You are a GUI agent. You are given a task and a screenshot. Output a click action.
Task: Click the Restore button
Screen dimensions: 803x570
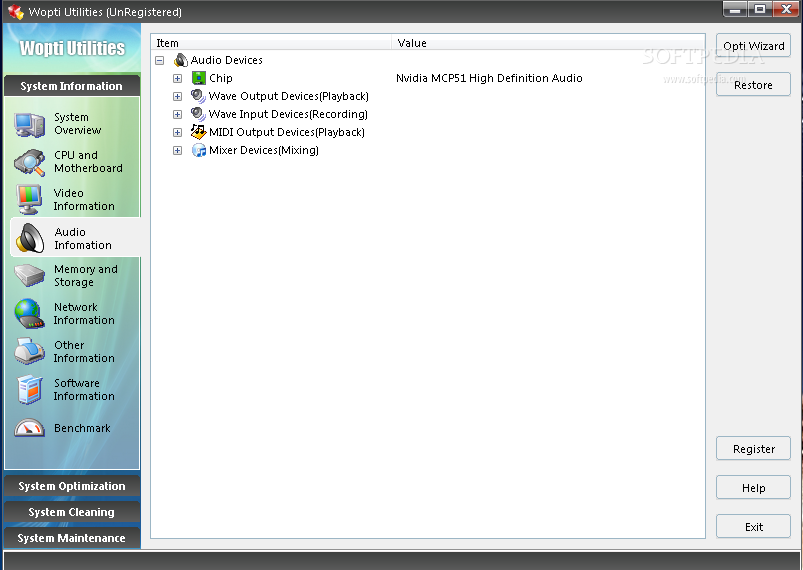[x=753, y=85]
